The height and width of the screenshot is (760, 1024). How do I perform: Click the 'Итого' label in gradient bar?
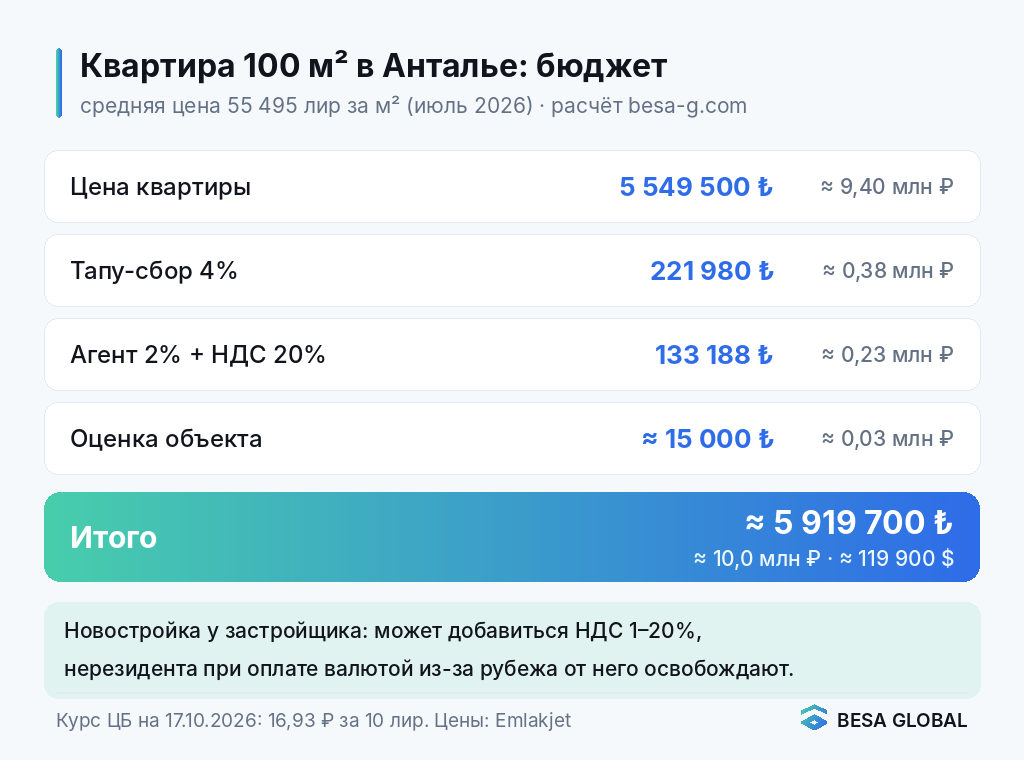tap(114, 537)
